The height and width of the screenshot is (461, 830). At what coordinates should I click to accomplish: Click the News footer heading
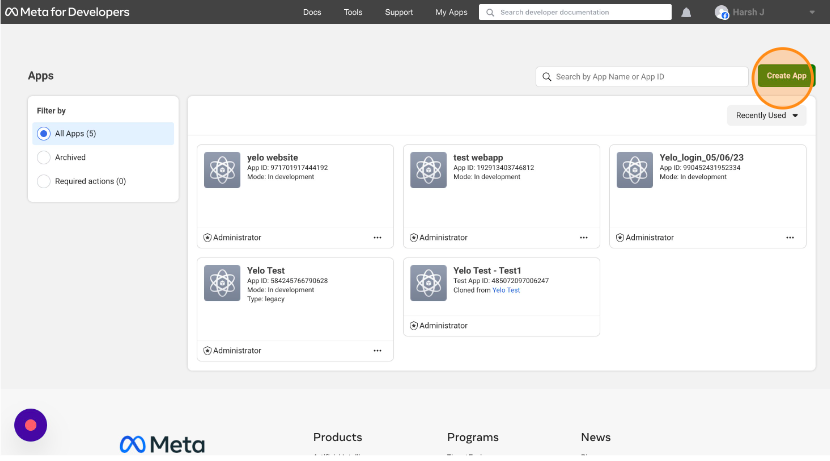[596, 437]
